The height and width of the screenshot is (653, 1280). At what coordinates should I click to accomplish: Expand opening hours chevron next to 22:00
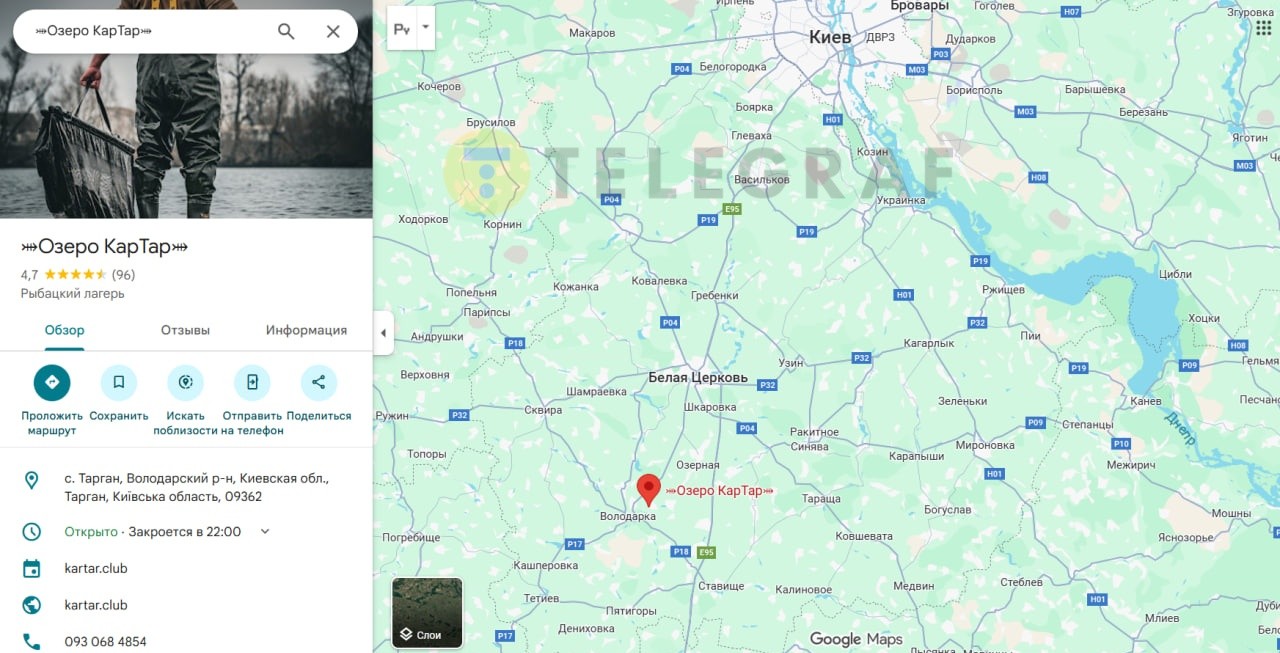pos(265,531)
